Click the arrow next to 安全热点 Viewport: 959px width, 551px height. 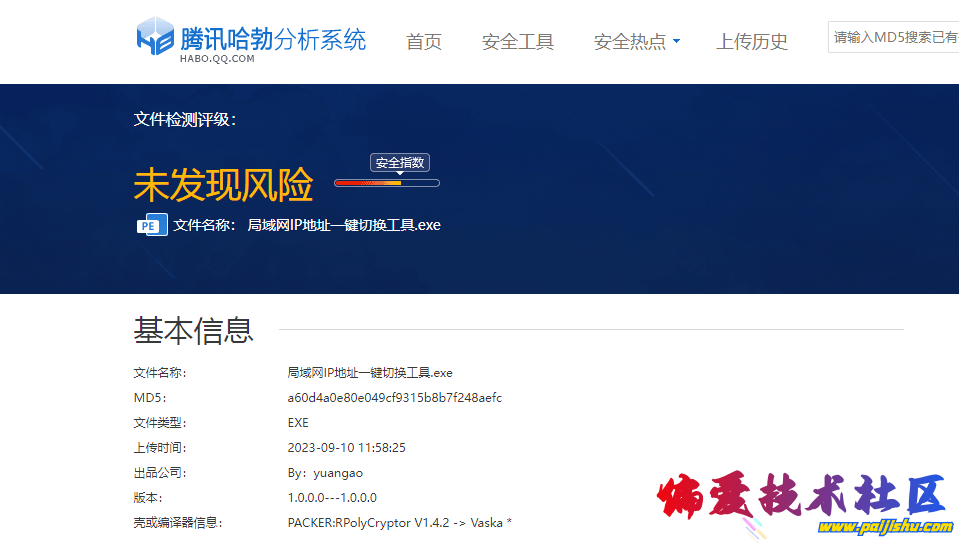click(676, 42)
